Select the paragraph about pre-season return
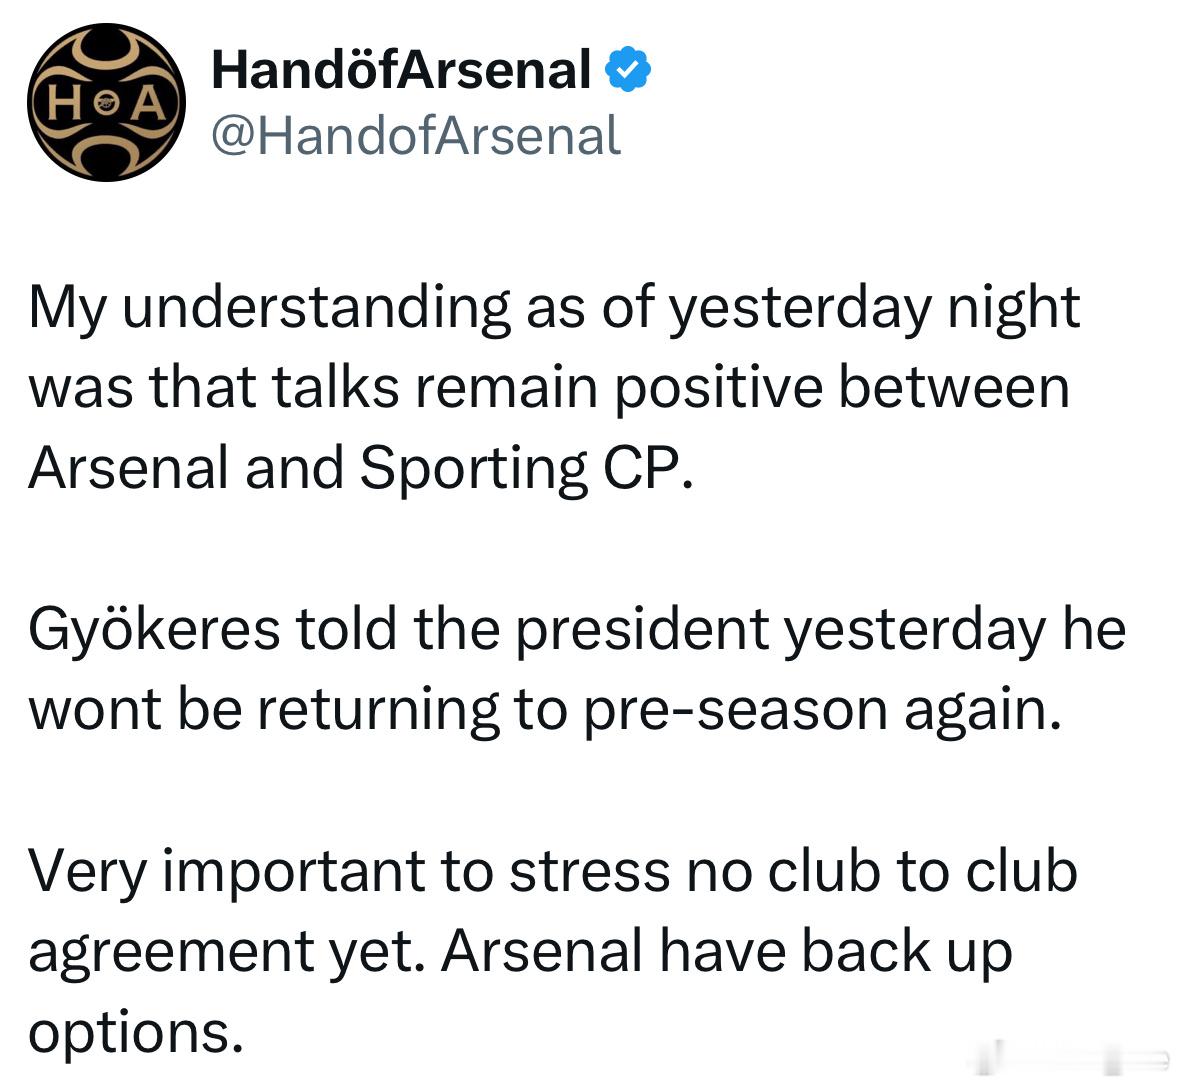The width and height of the screenshot is (1179, 1087). pos(577,669)
